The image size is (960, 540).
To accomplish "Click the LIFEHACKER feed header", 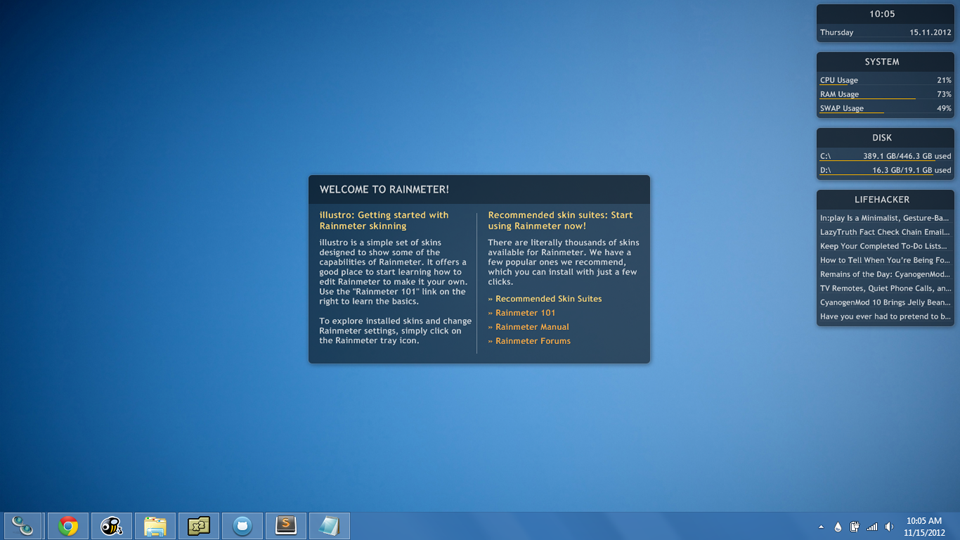I will click(x=882, y=200).
